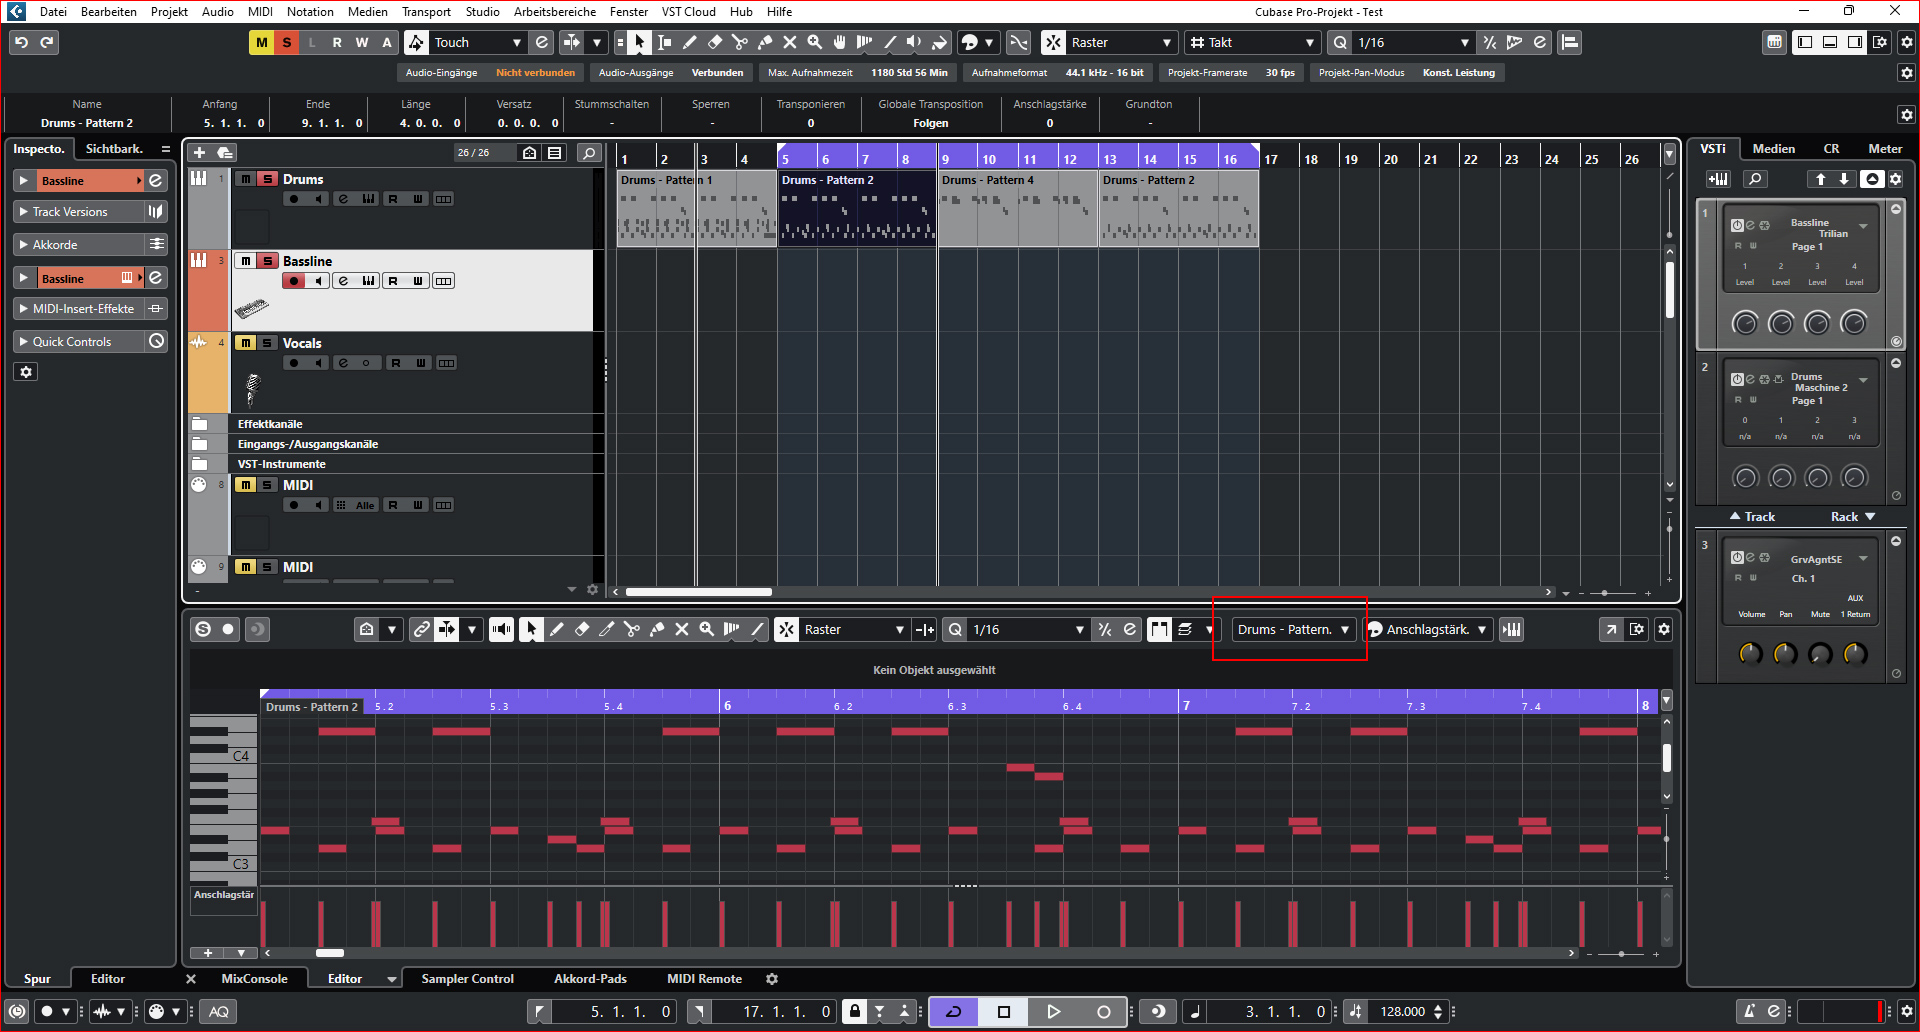Open Anschlagstärke event color dropdown
The height and width of the screenshot is (1032, 1920).
point(1428,629)
